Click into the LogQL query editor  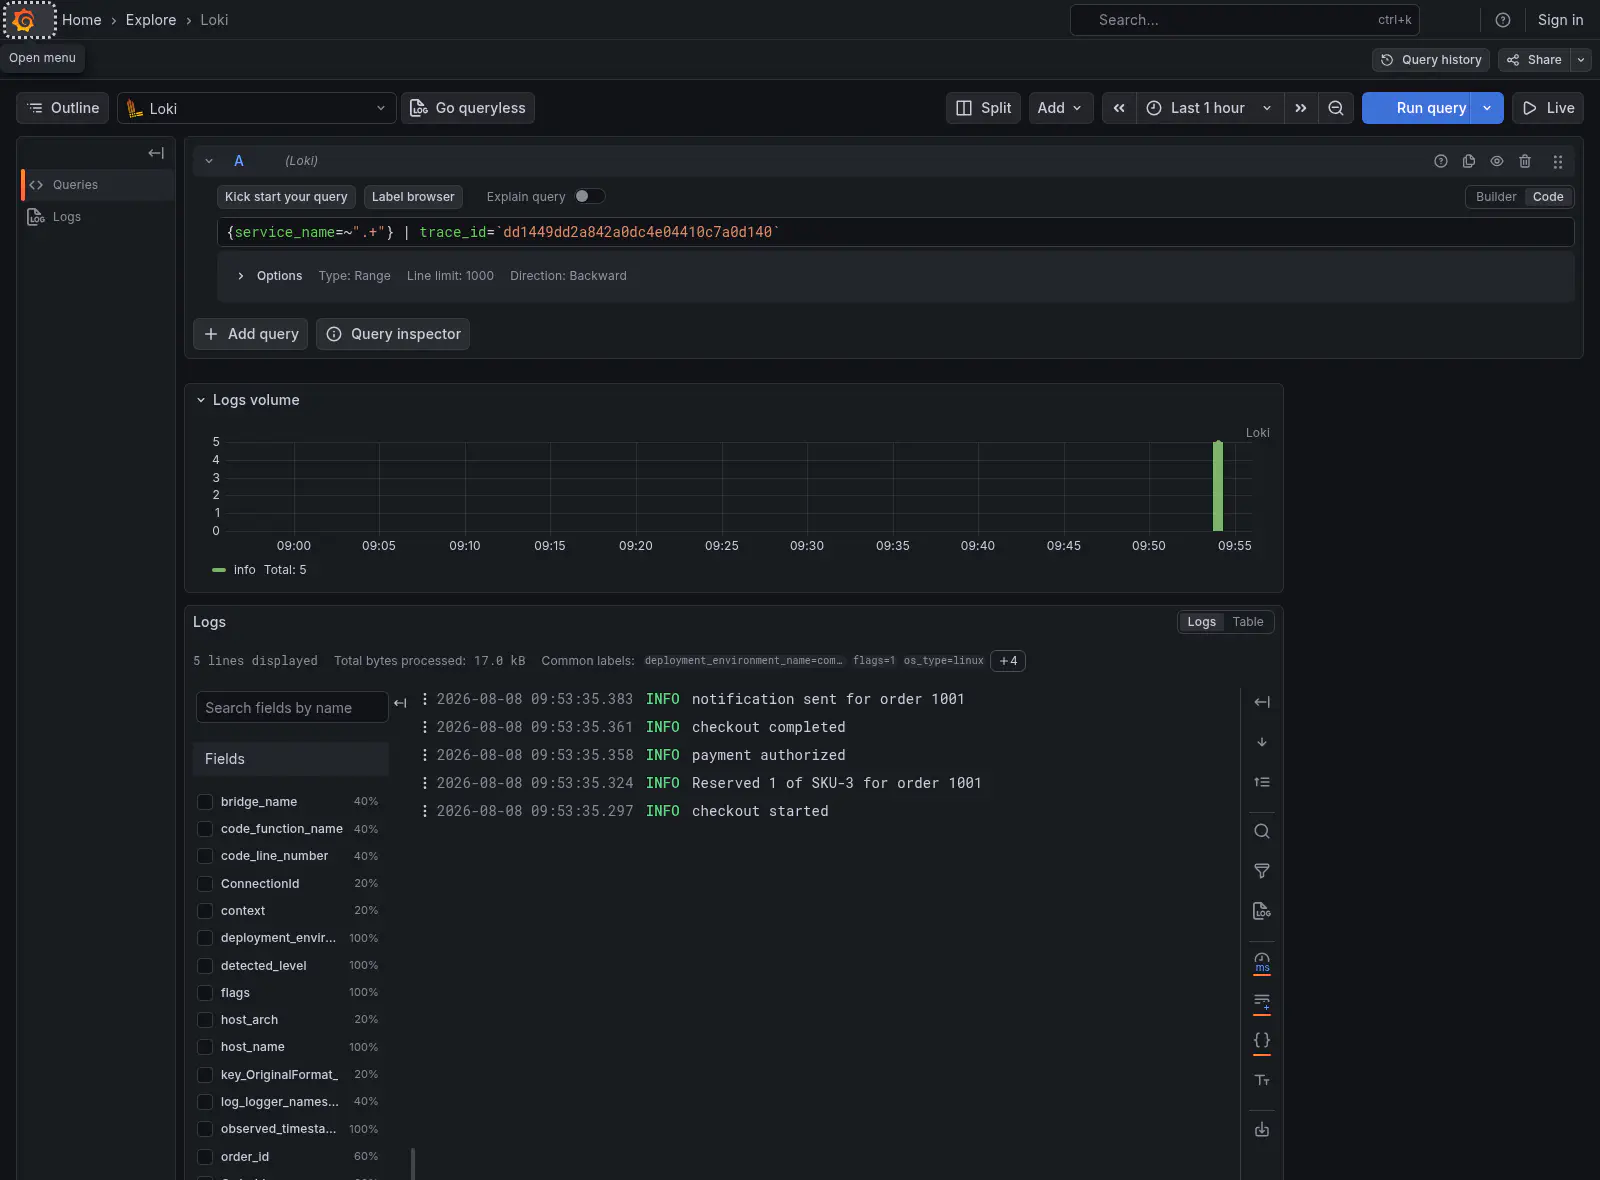point(895,232)
